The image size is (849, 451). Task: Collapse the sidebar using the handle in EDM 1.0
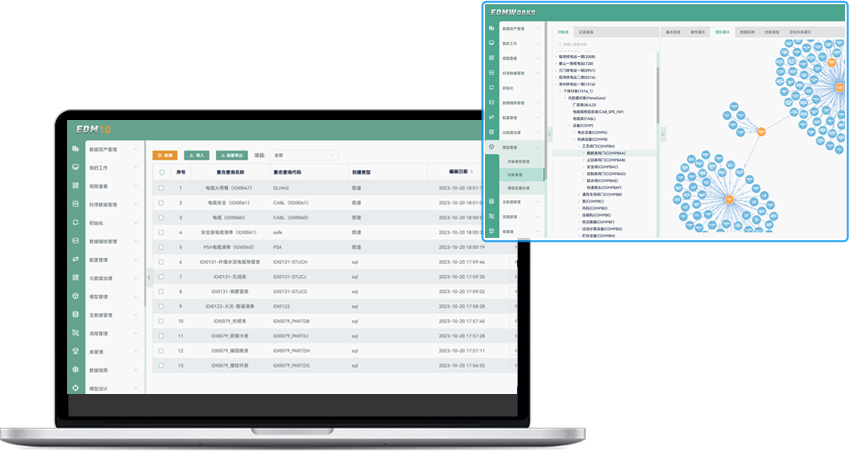tap(149, 277)
